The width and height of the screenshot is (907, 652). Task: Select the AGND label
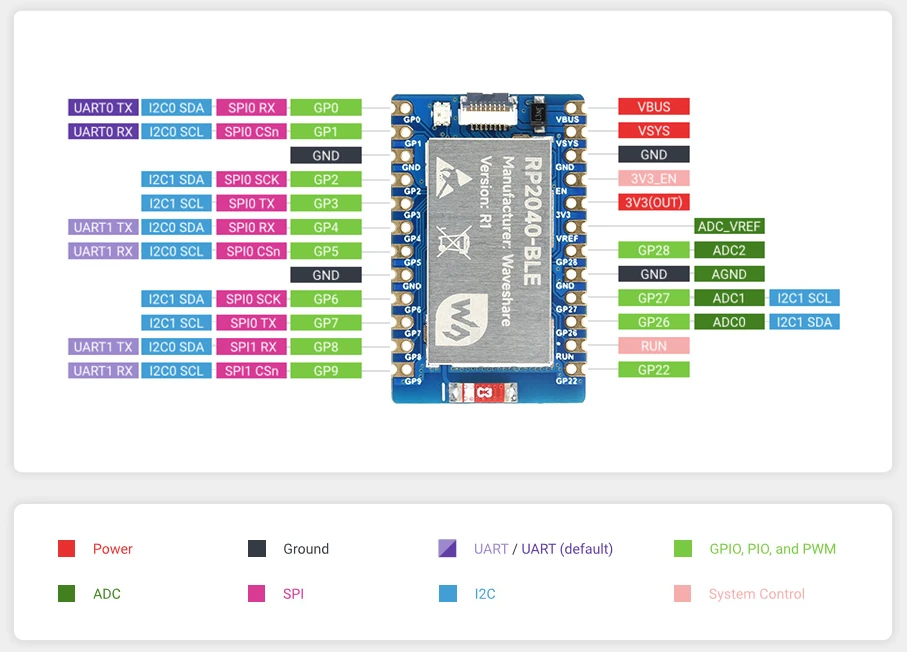(x=729, y=274)
